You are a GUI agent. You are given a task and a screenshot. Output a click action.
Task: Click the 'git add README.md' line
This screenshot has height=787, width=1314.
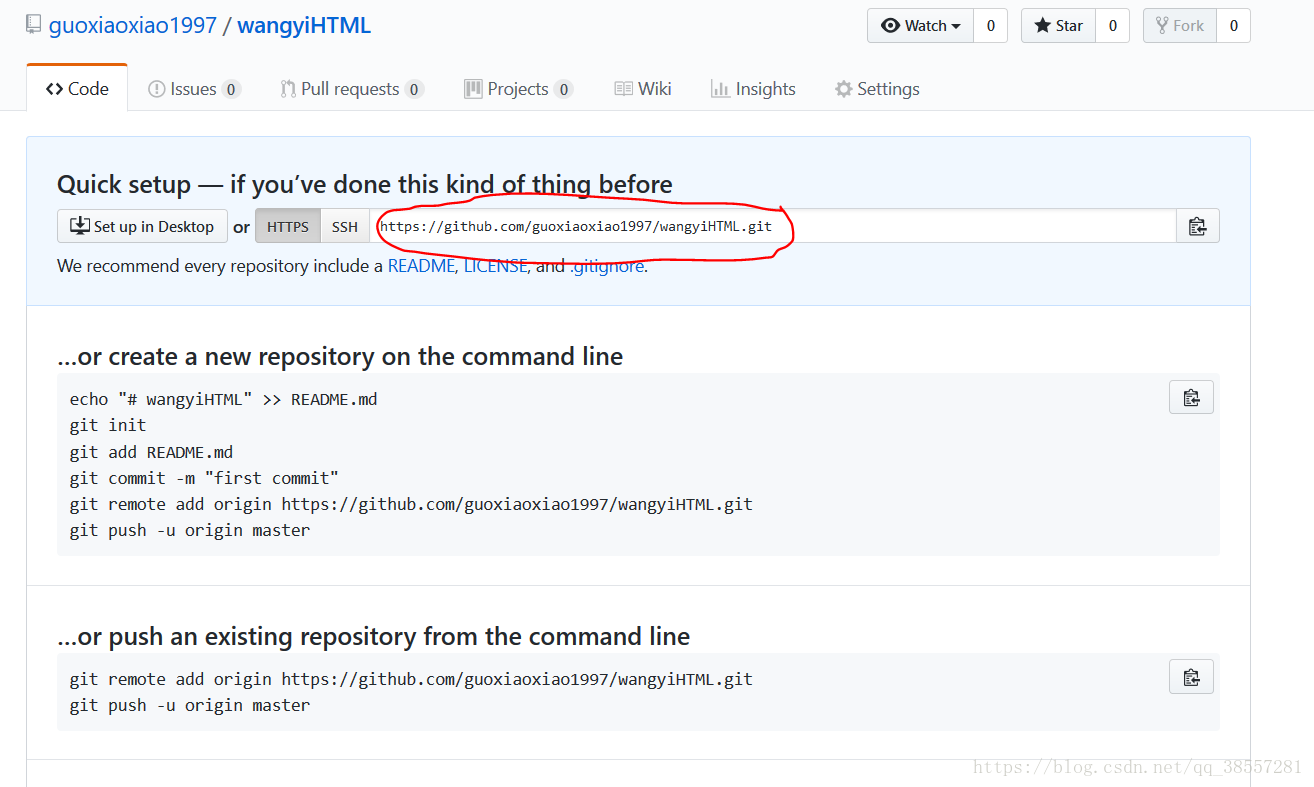[x=151, y=452]
